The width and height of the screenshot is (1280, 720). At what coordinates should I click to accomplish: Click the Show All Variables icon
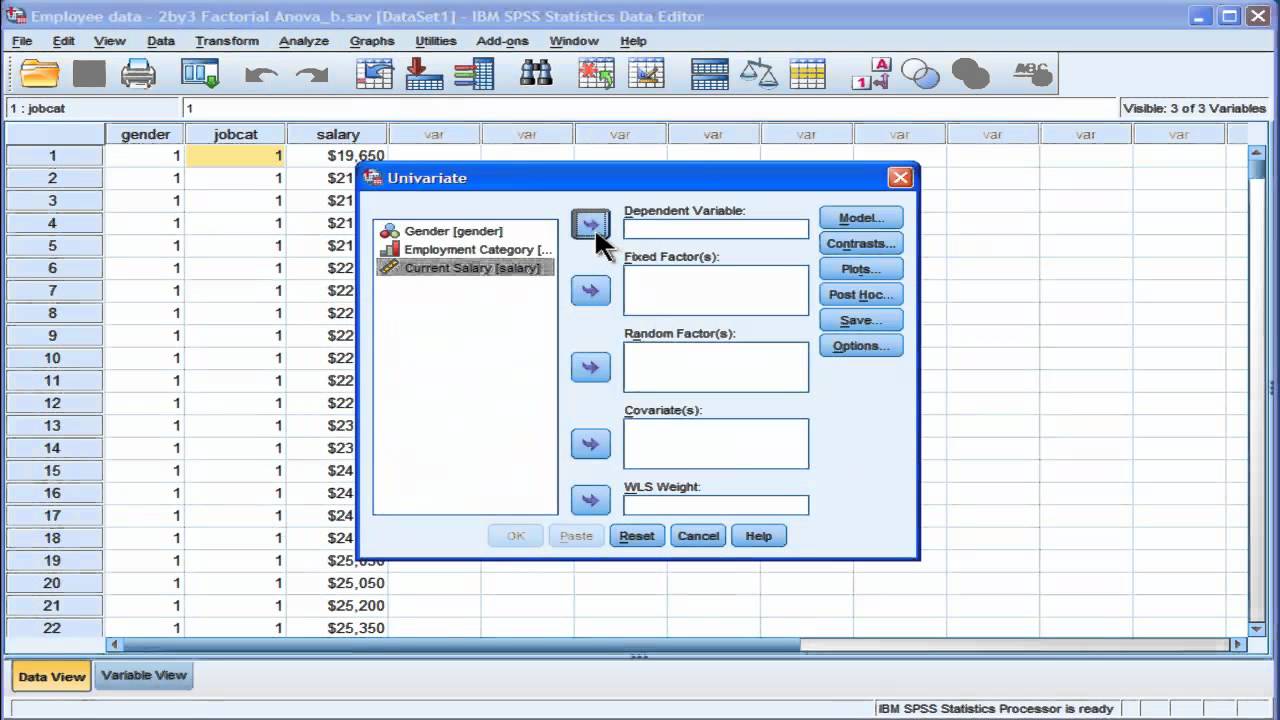tap(970, 74)
